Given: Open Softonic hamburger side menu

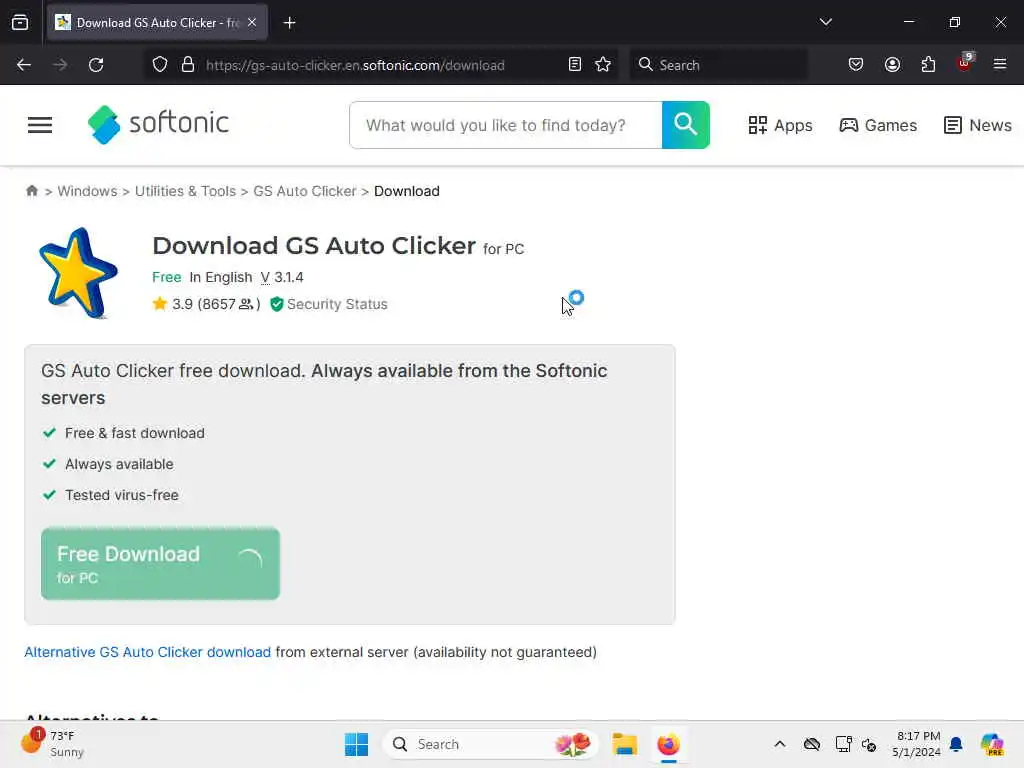Looking at the screenshot, I should click(x=40, y=125).
